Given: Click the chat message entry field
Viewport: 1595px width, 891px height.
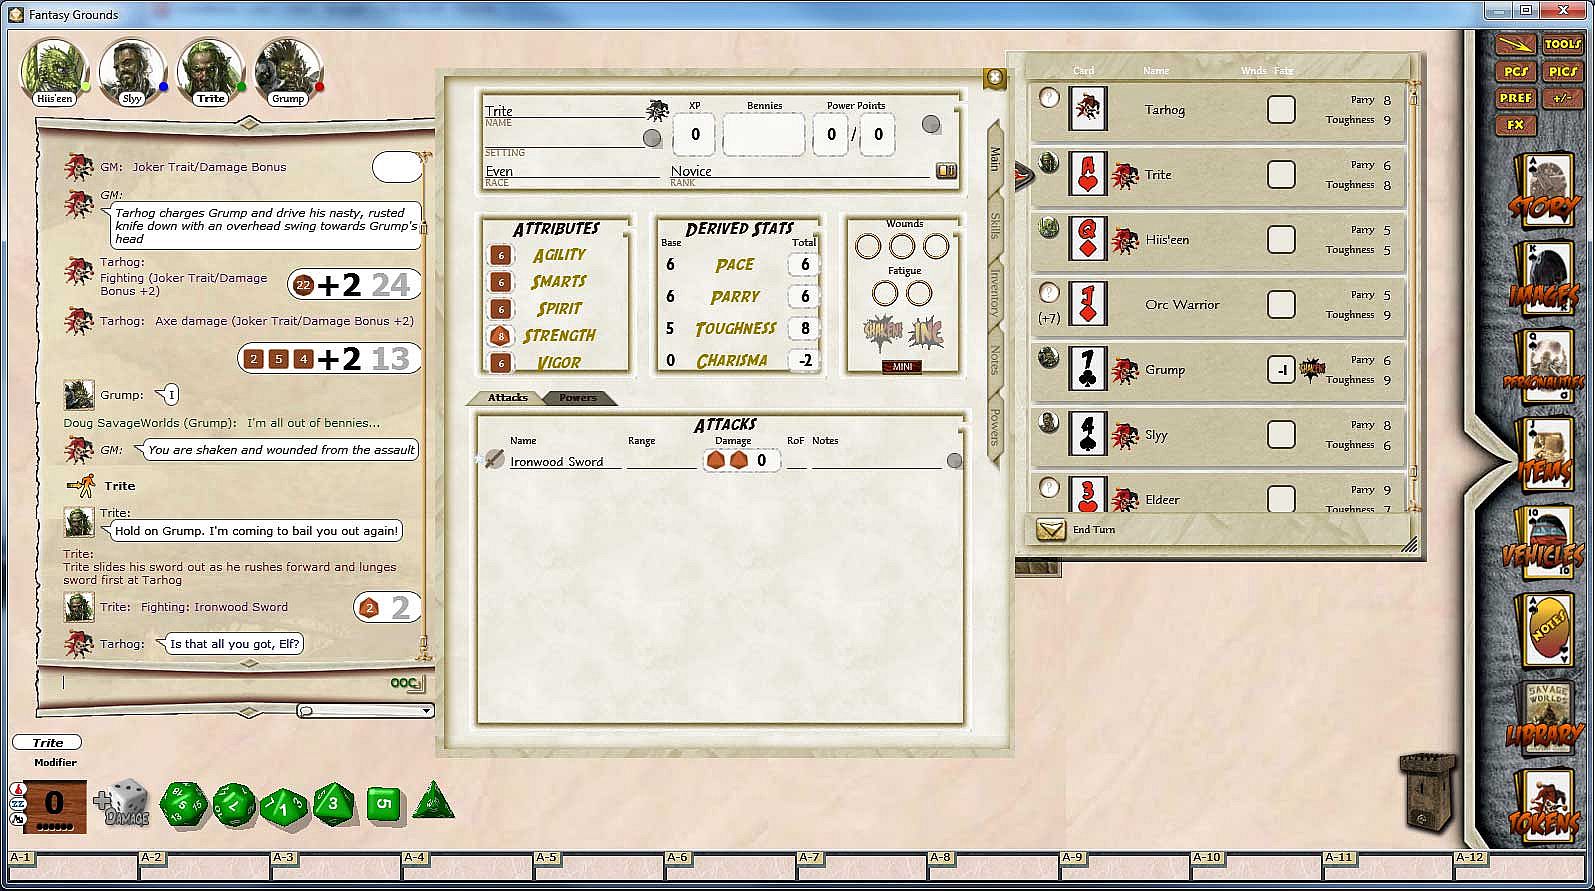Looking at the screenshot, I should 223,684.
